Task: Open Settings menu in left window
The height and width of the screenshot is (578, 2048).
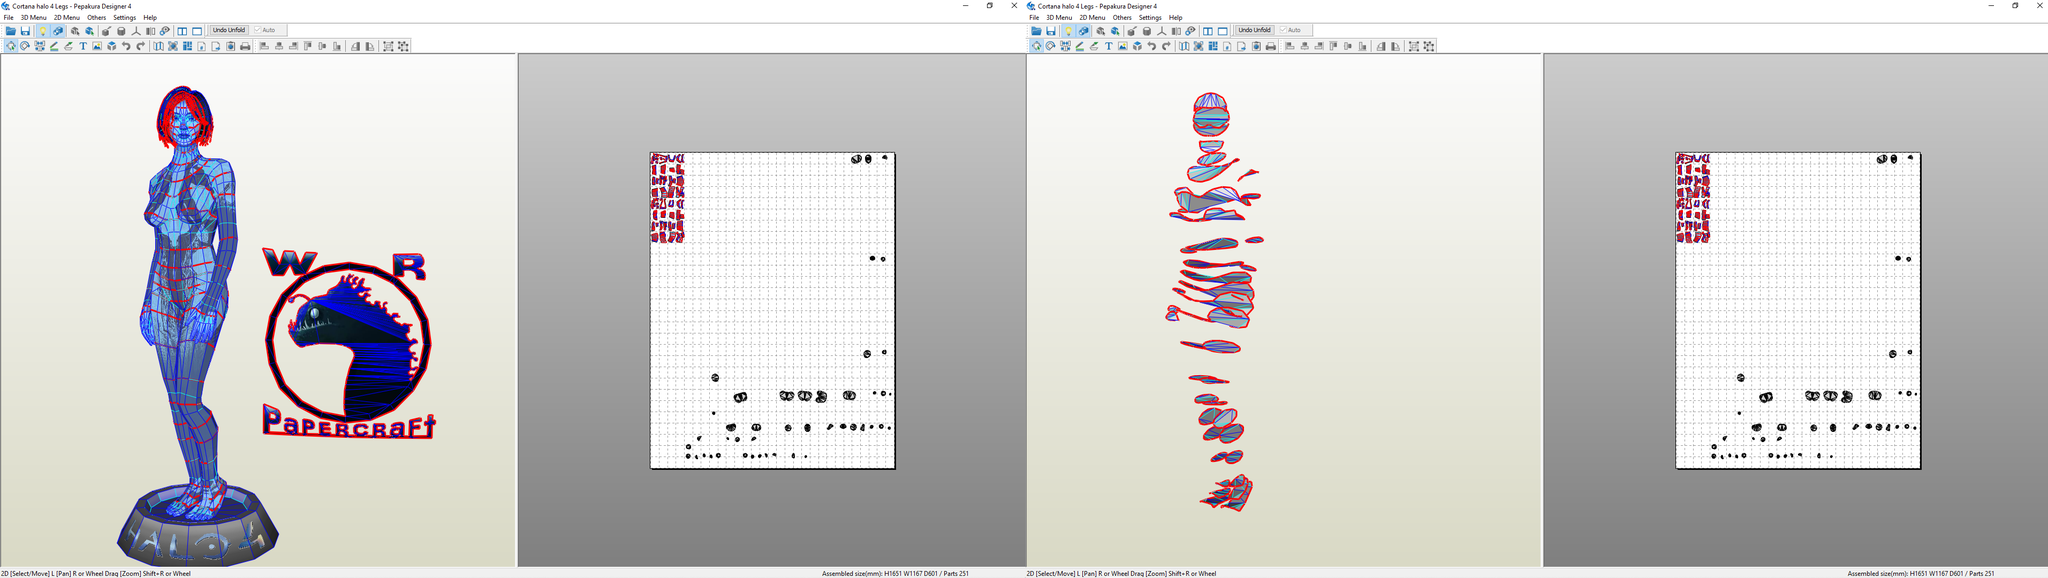Action: [124, 17]
